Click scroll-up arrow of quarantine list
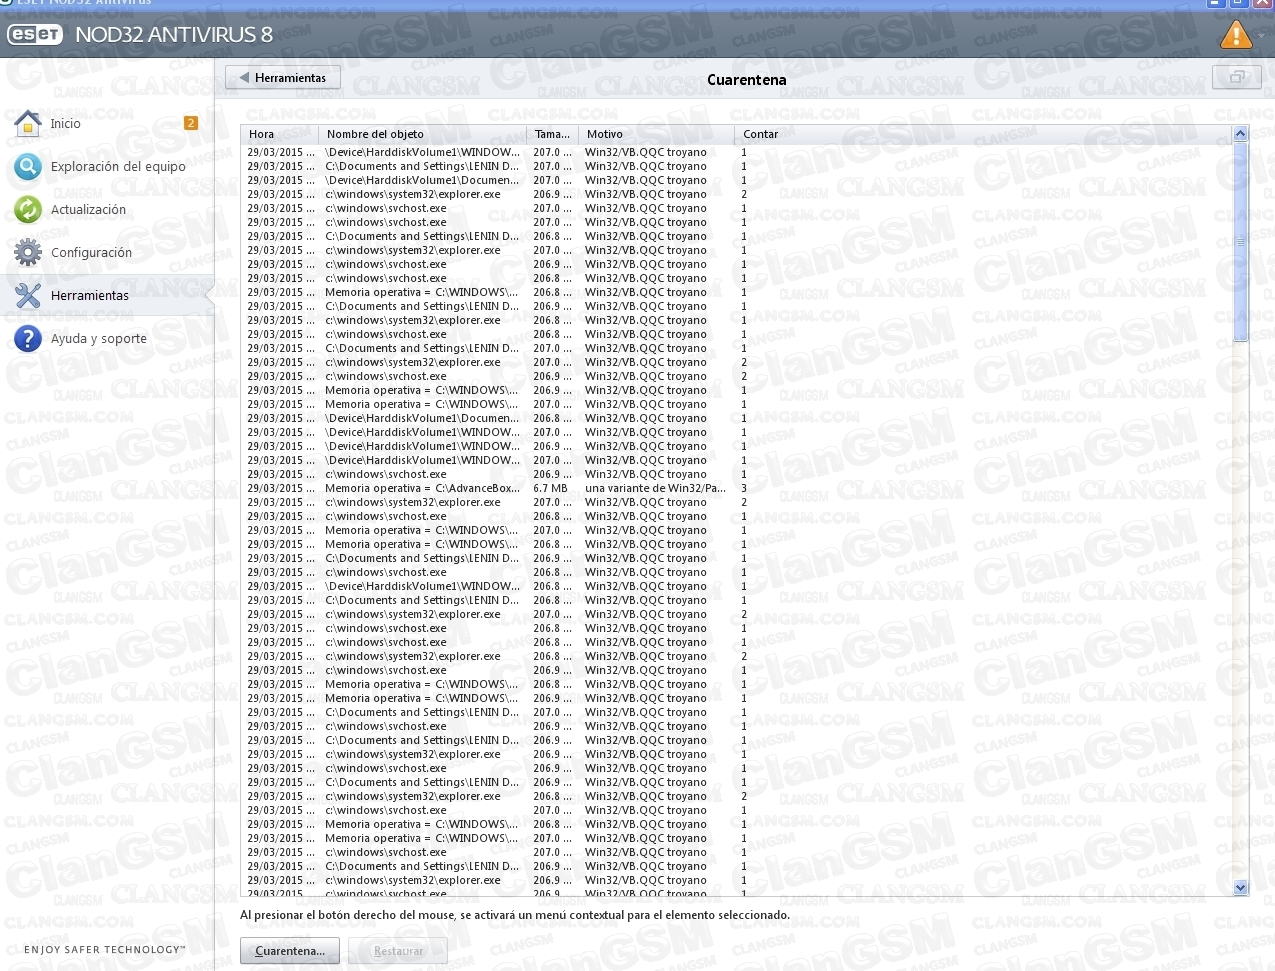The height and width of the screenshot is (971, 1275). coord(1241,134)
